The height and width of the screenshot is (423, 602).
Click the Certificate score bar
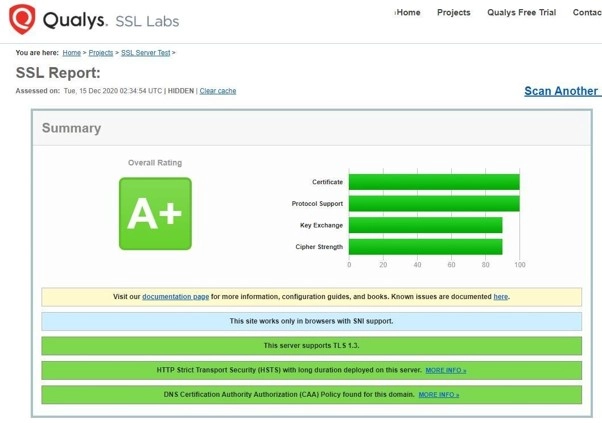[434, 182]
